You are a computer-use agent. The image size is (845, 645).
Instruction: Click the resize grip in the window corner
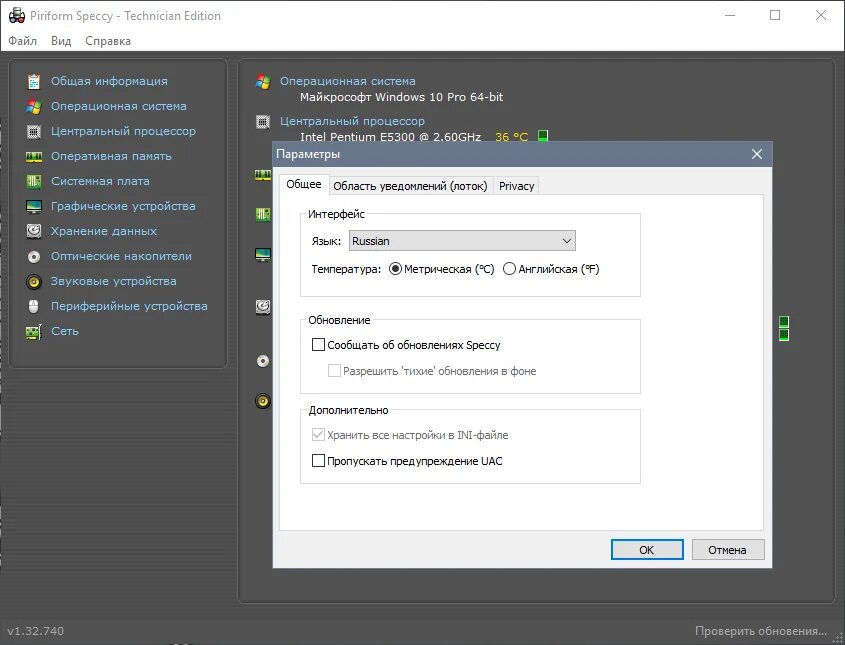[x=837, y=637]
